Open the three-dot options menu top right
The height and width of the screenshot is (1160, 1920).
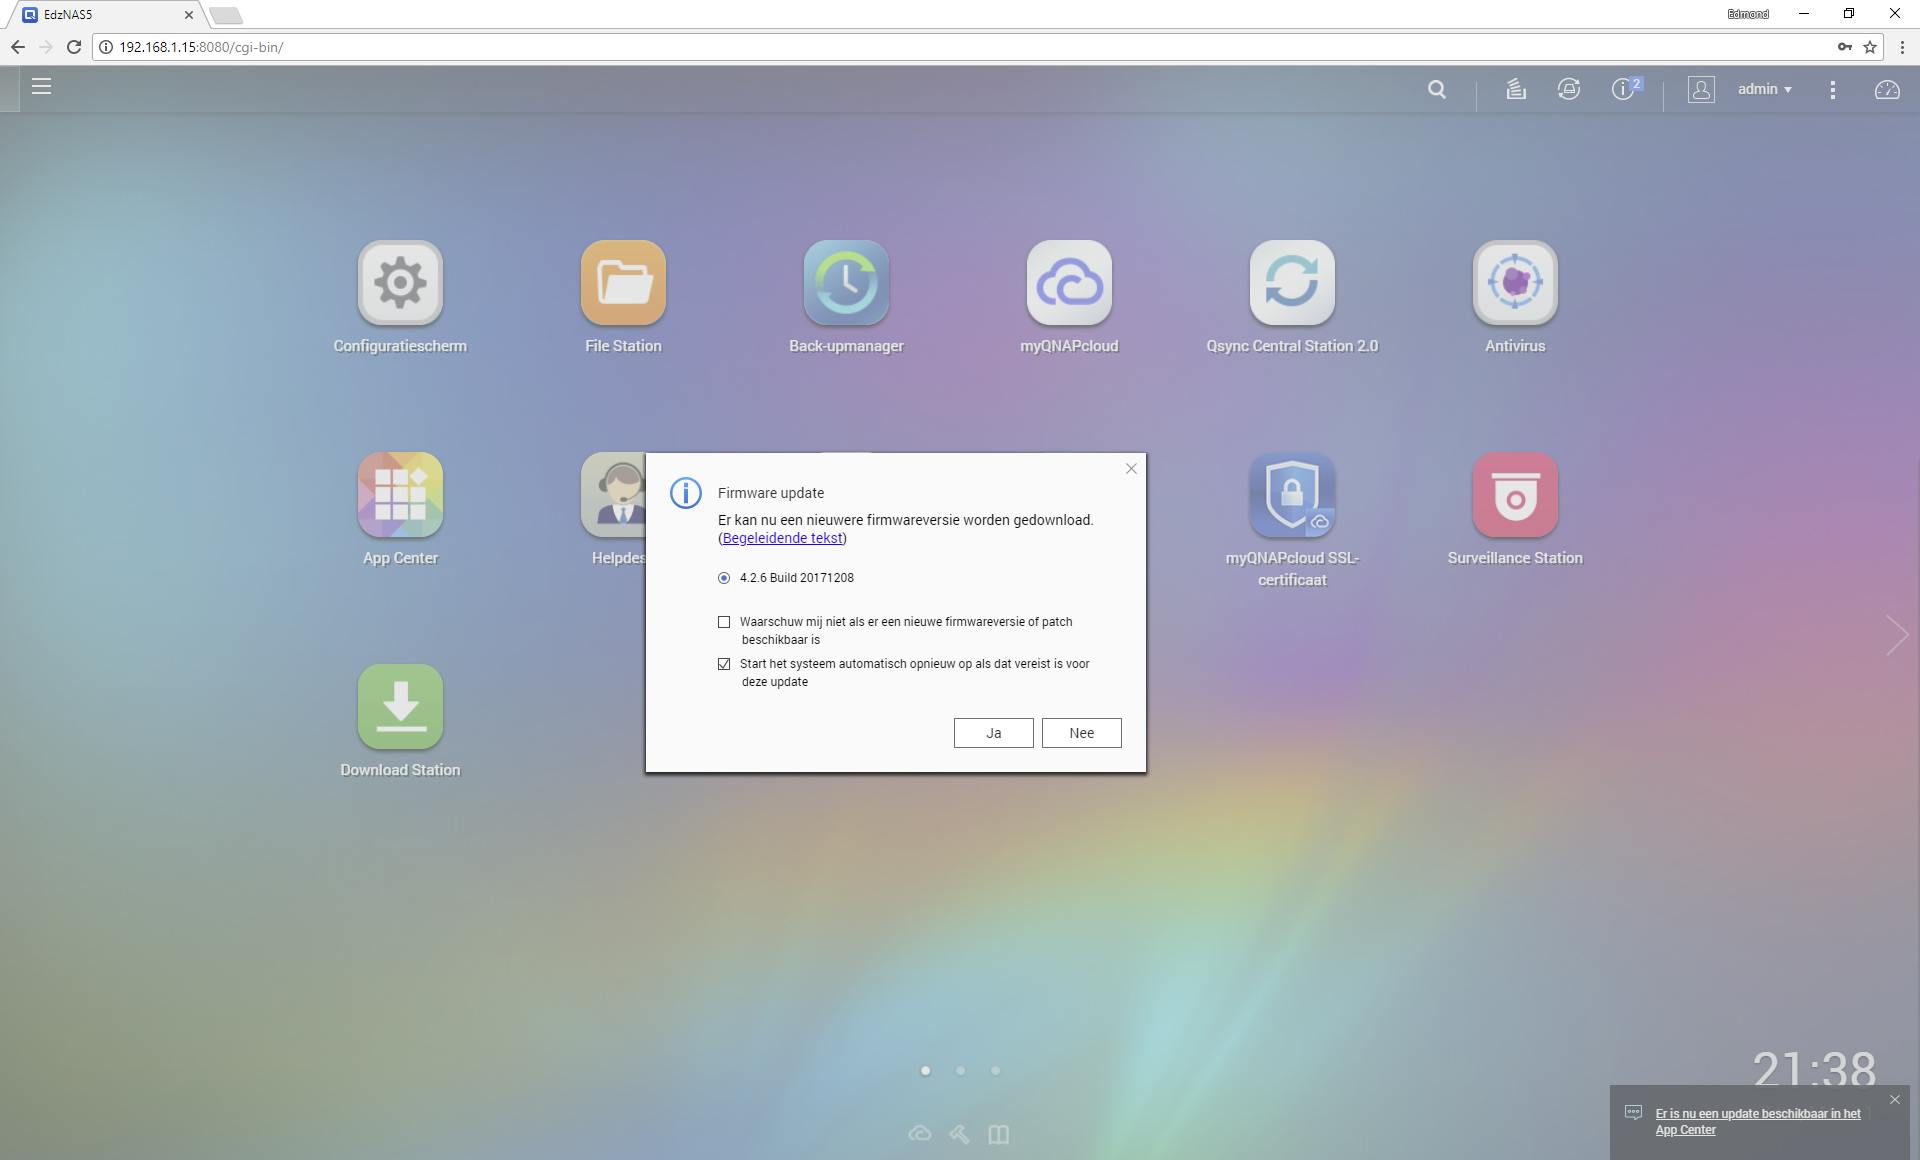[1833, 89]
